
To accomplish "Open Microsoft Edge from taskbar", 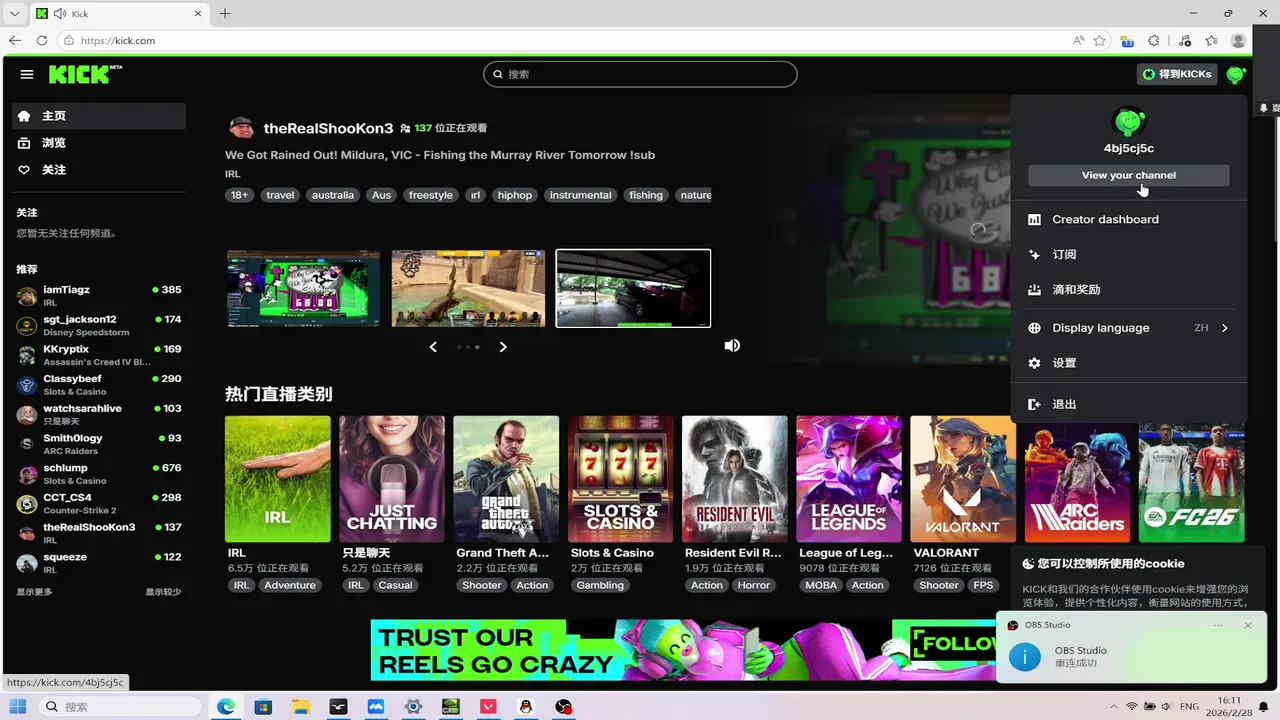I will [226, 706].
